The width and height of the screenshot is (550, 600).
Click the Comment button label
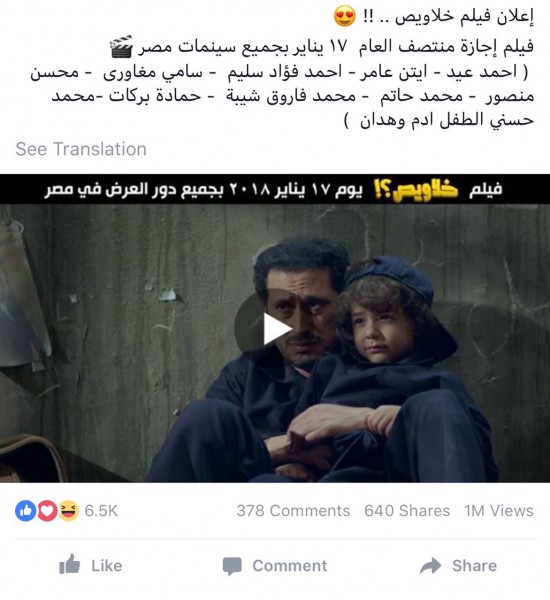[290, 566]
